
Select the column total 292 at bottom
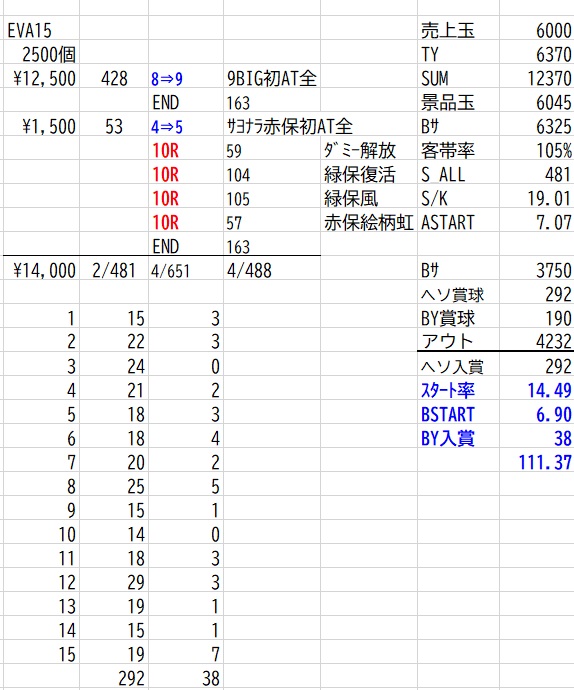point(131,678)
